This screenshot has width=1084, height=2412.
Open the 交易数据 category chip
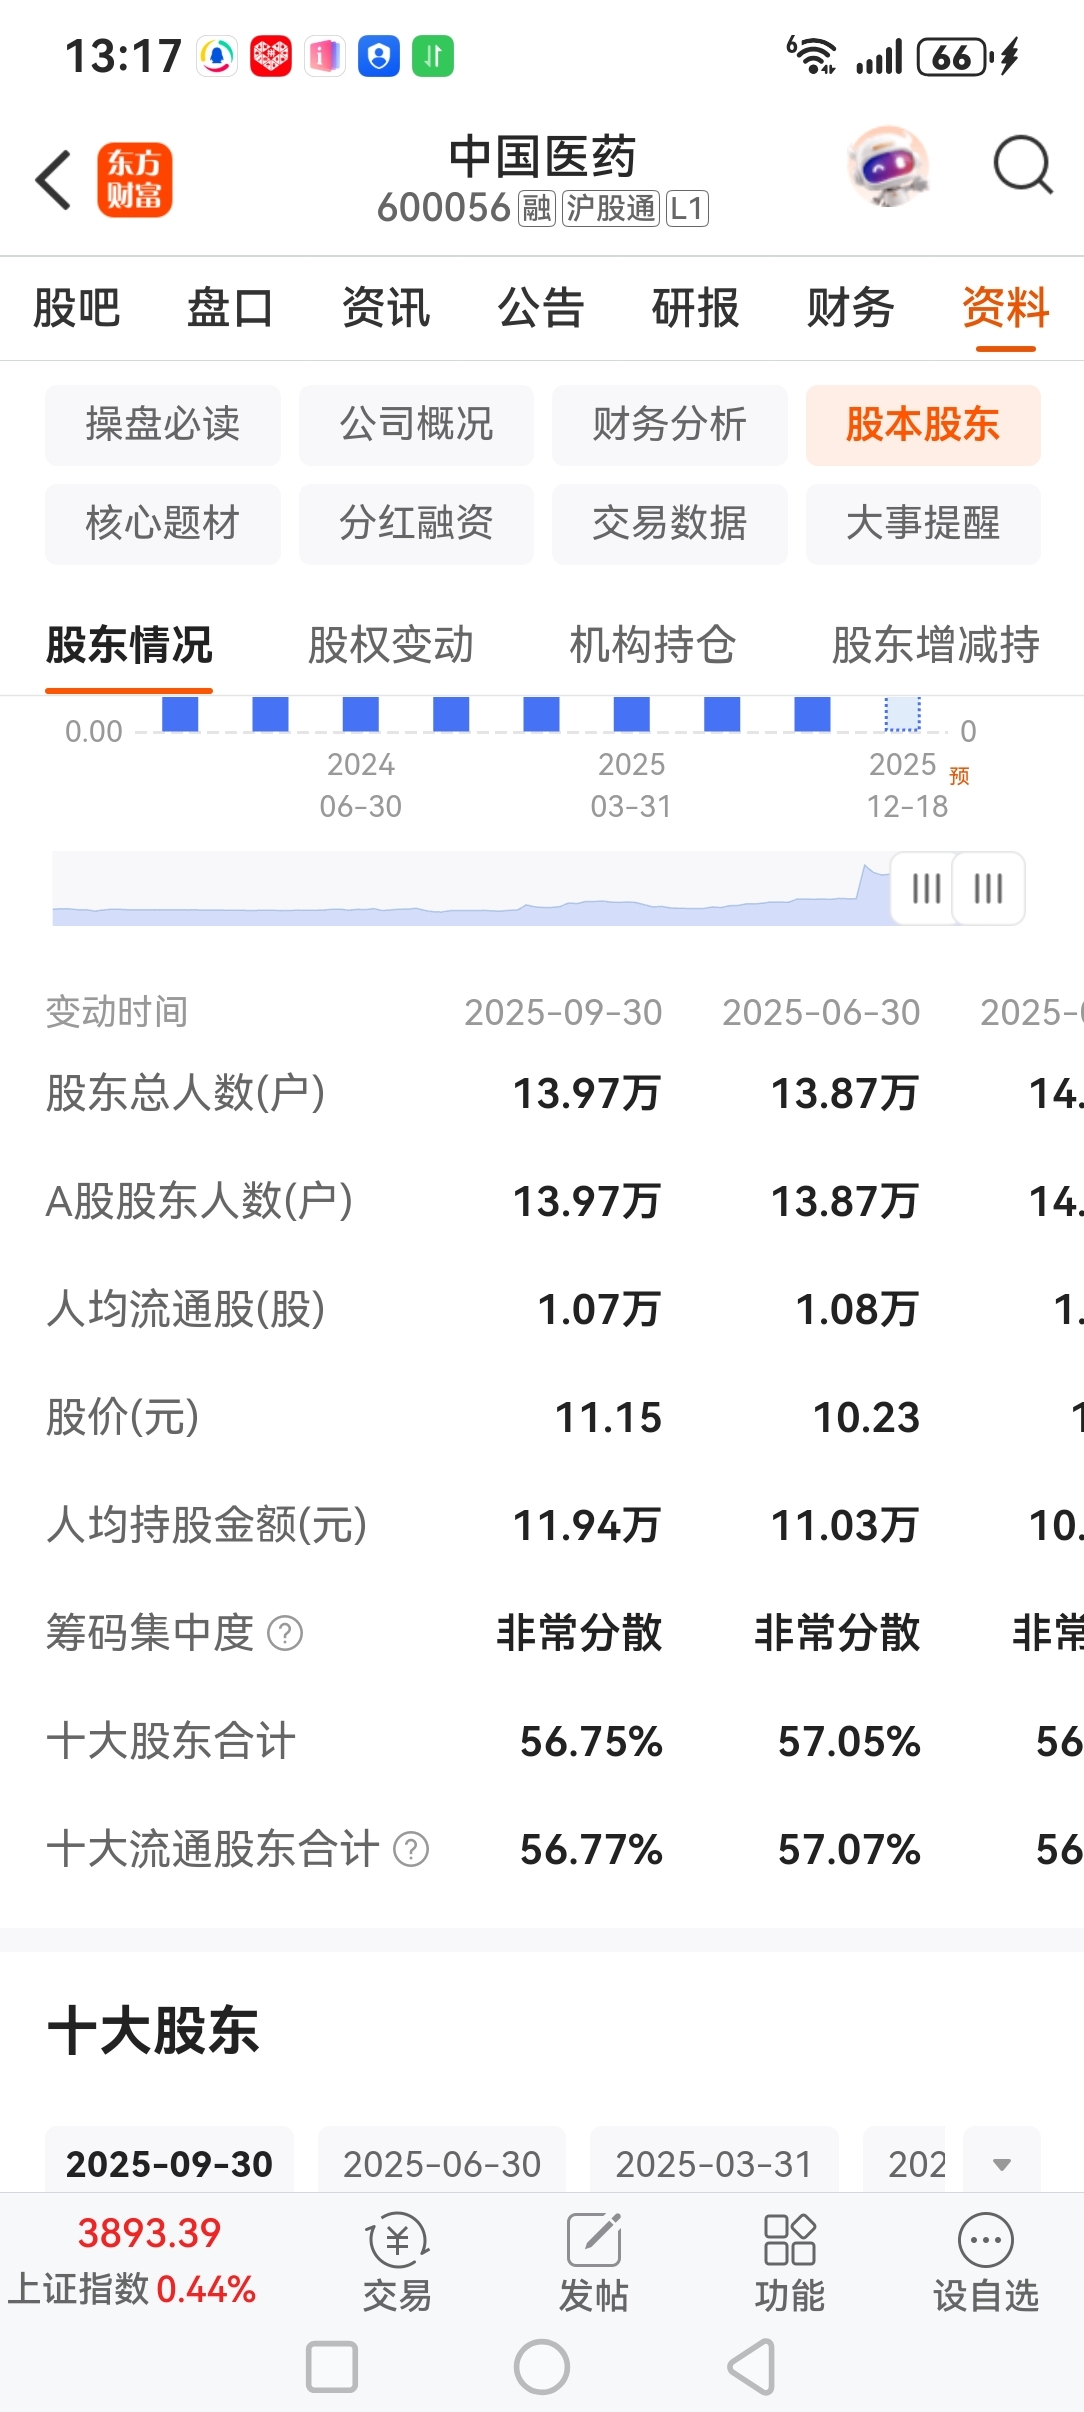[670, 524]
